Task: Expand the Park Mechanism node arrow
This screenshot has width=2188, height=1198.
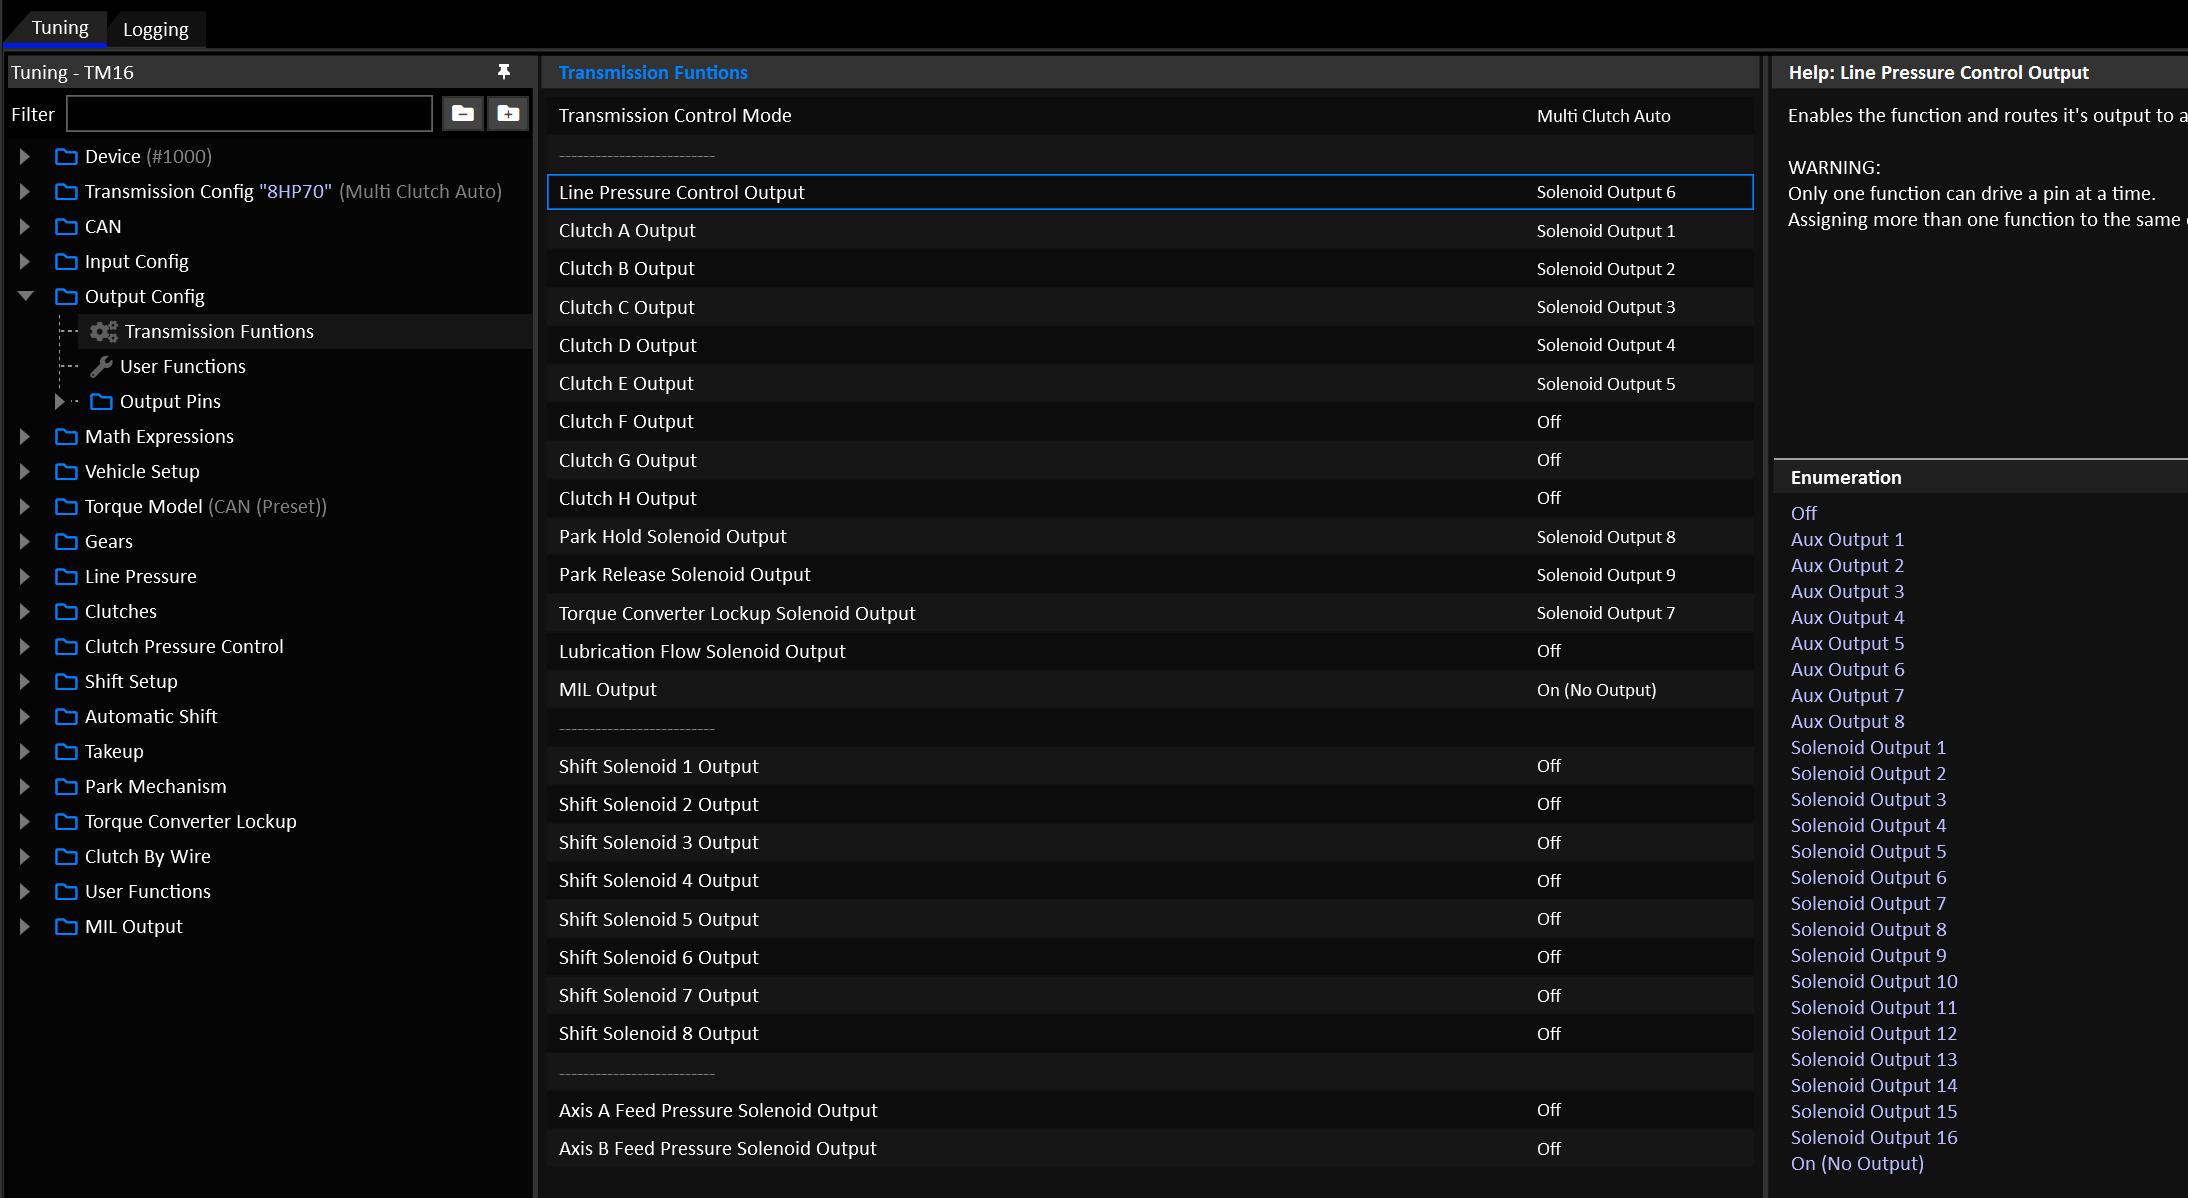Action: (25, 786)
